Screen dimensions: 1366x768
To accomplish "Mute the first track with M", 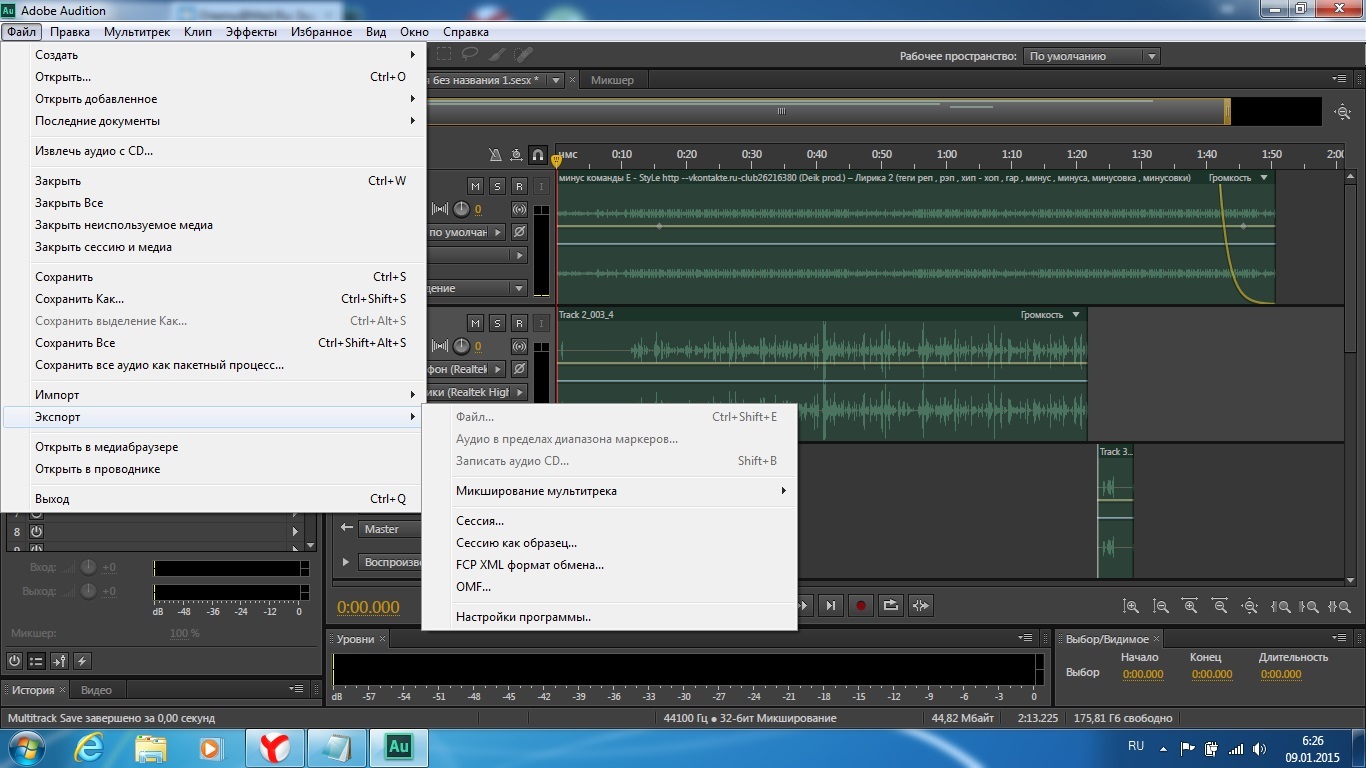I will click(475, 186).
